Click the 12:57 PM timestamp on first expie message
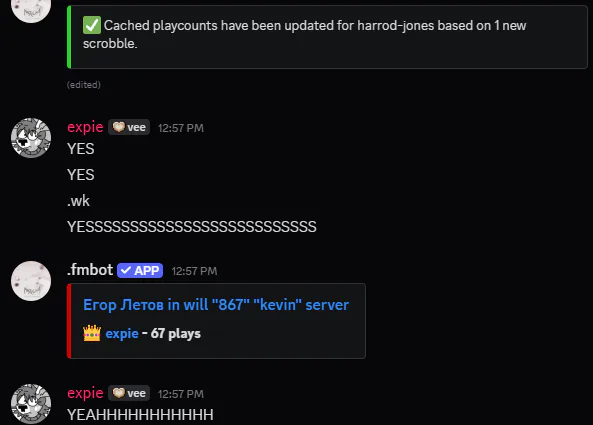Viewport: 593px width, 425px height. pyautogui.click(x=181, y=128)
